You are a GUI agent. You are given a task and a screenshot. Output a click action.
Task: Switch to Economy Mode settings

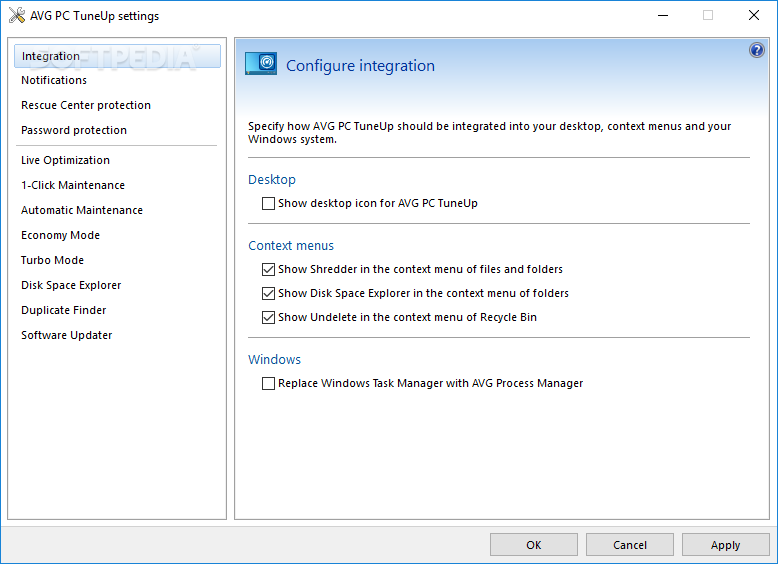click(x=61, y=235)
